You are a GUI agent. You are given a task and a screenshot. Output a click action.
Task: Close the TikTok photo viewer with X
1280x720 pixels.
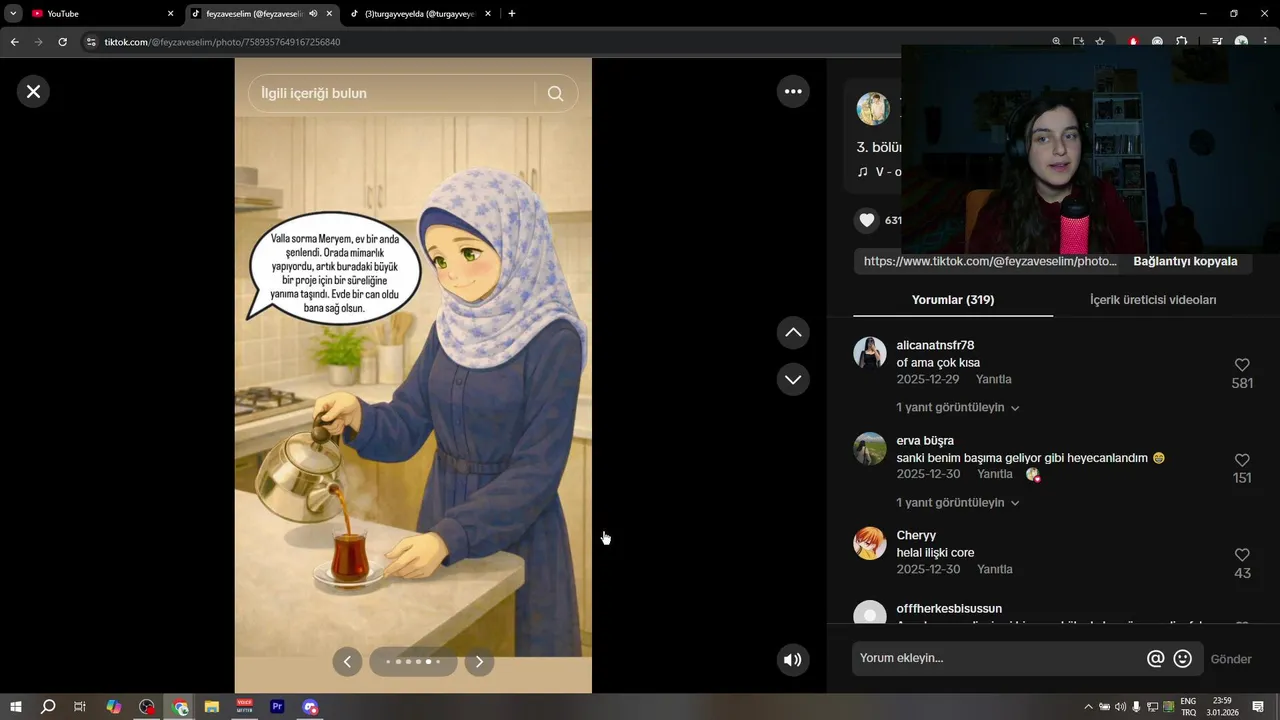33,91
